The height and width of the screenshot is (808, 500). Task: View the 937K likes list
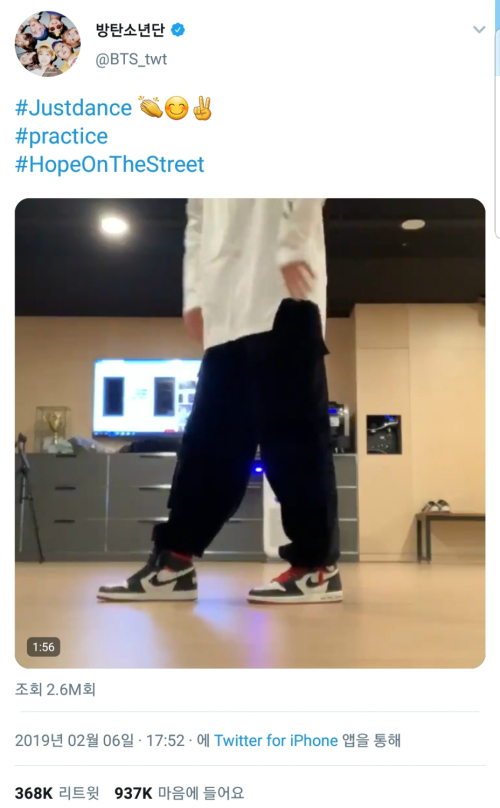(x=179, y=793)
